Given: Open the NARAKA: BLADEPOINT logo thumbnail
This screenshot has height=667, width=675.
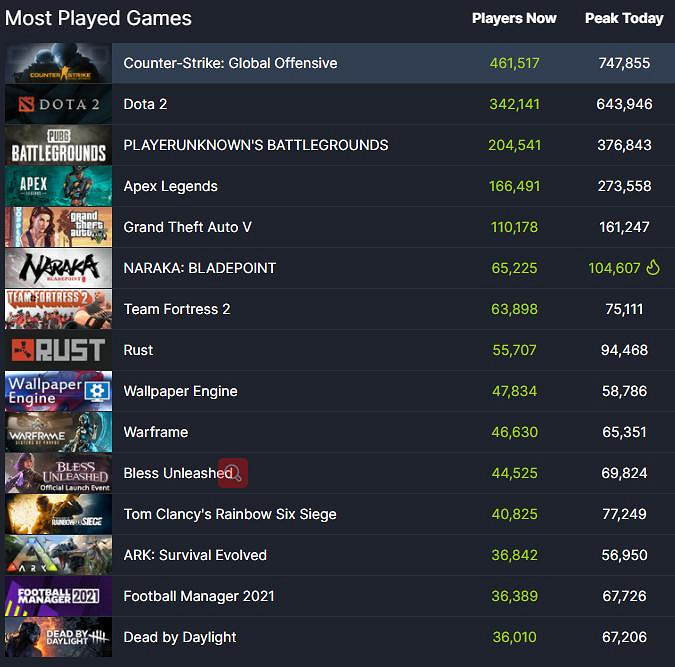Looking at the screenshot, I should click(58, 268).
